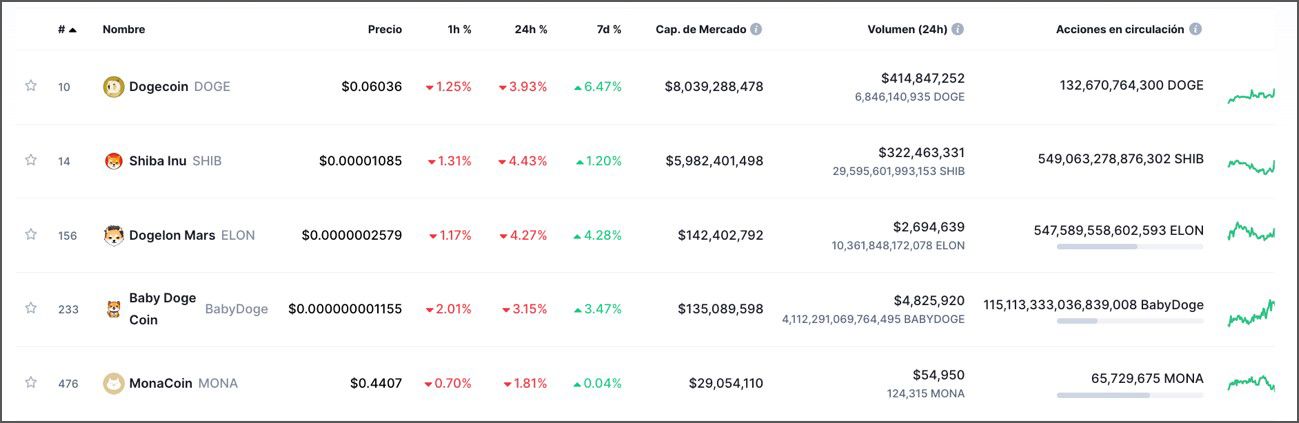1299x423 pixels.
Task: Click the MonaCoin logo icon
Action: coord(114,383)
